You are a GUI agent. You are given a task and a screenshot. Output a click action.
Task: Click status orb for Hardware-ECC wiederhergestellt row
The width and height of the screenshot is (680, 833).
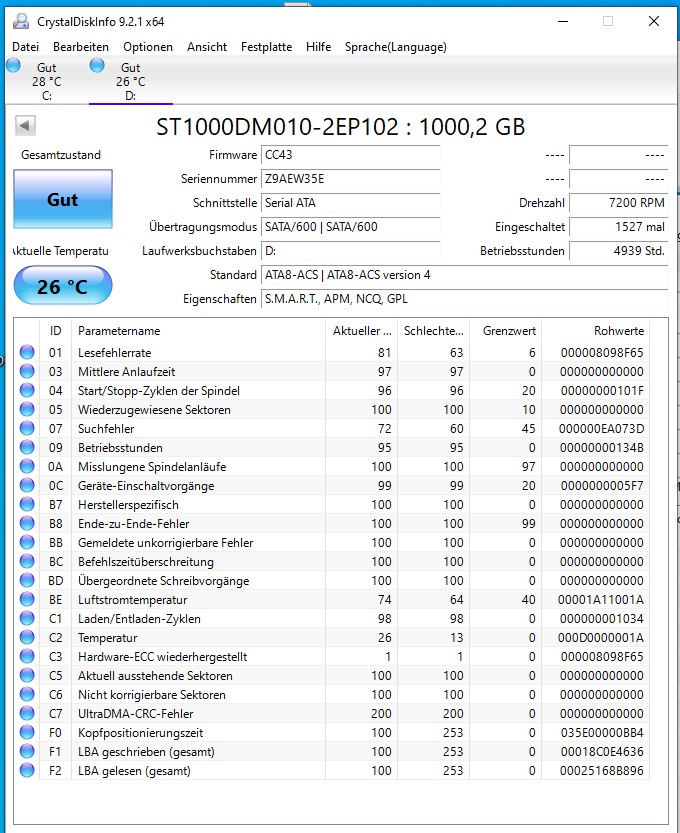click(27, 656)
